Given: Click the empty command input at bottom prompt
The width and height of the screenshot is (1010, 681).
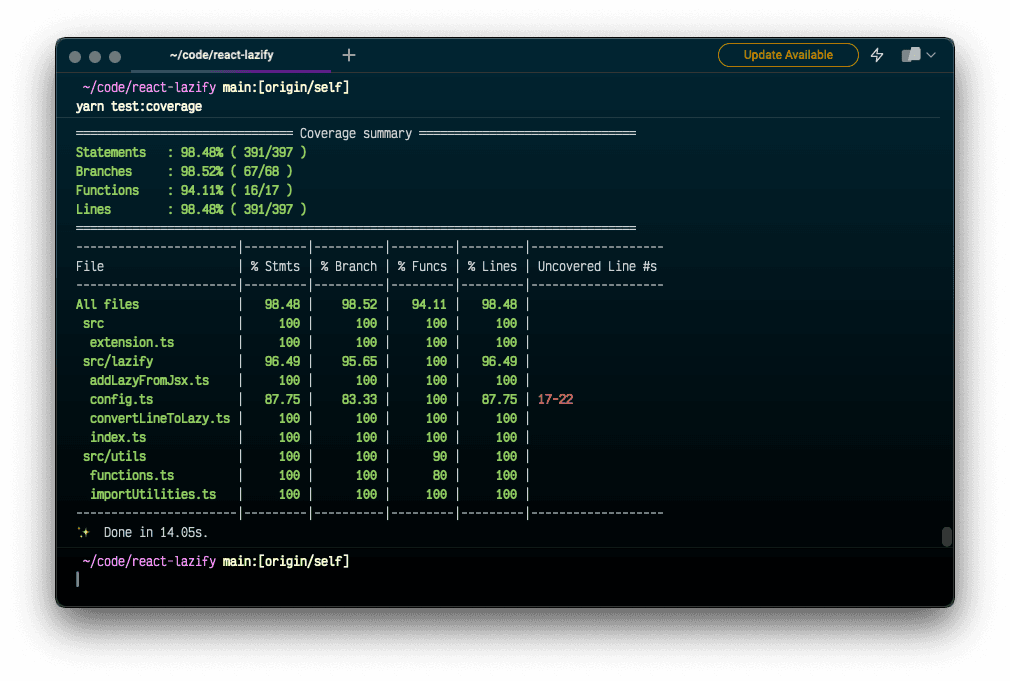Looking at the screenshot, I should pos(300,580).
